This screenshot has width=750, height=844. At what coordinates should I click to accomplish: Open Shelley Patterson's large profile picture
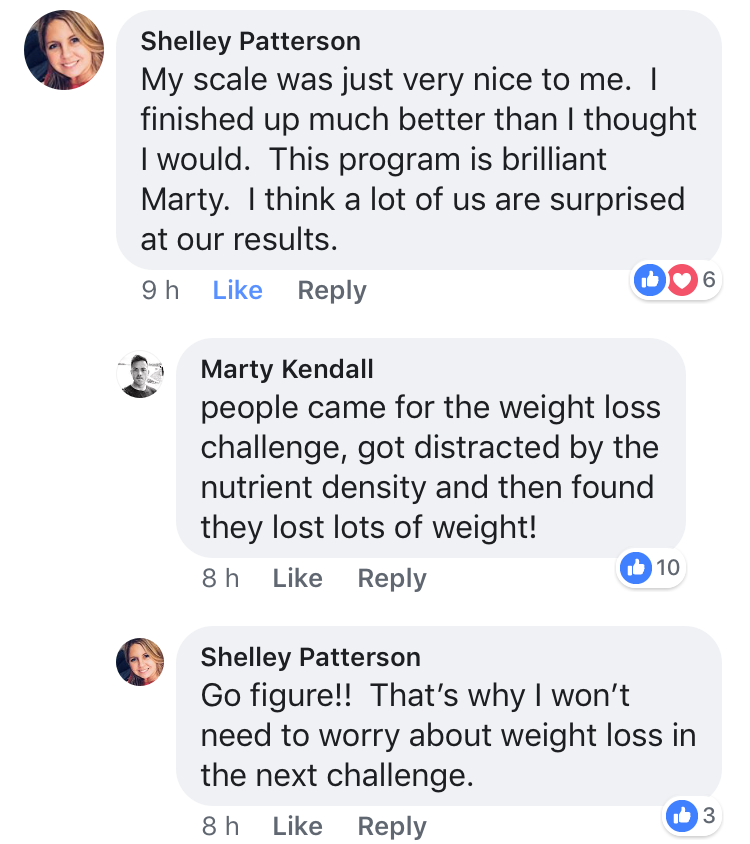(64, 50)
